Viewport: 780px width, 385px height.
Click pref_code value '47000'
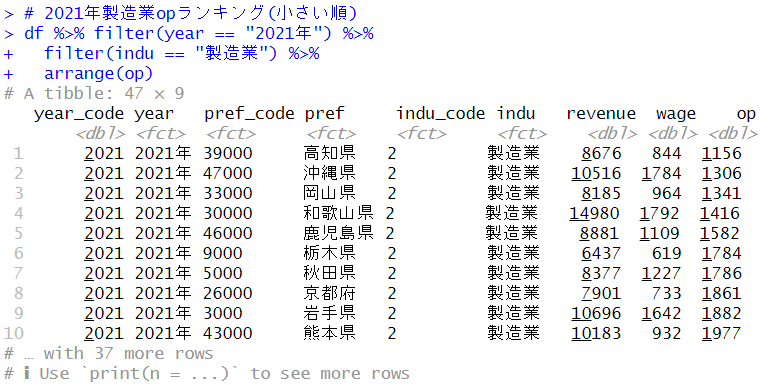228,173
